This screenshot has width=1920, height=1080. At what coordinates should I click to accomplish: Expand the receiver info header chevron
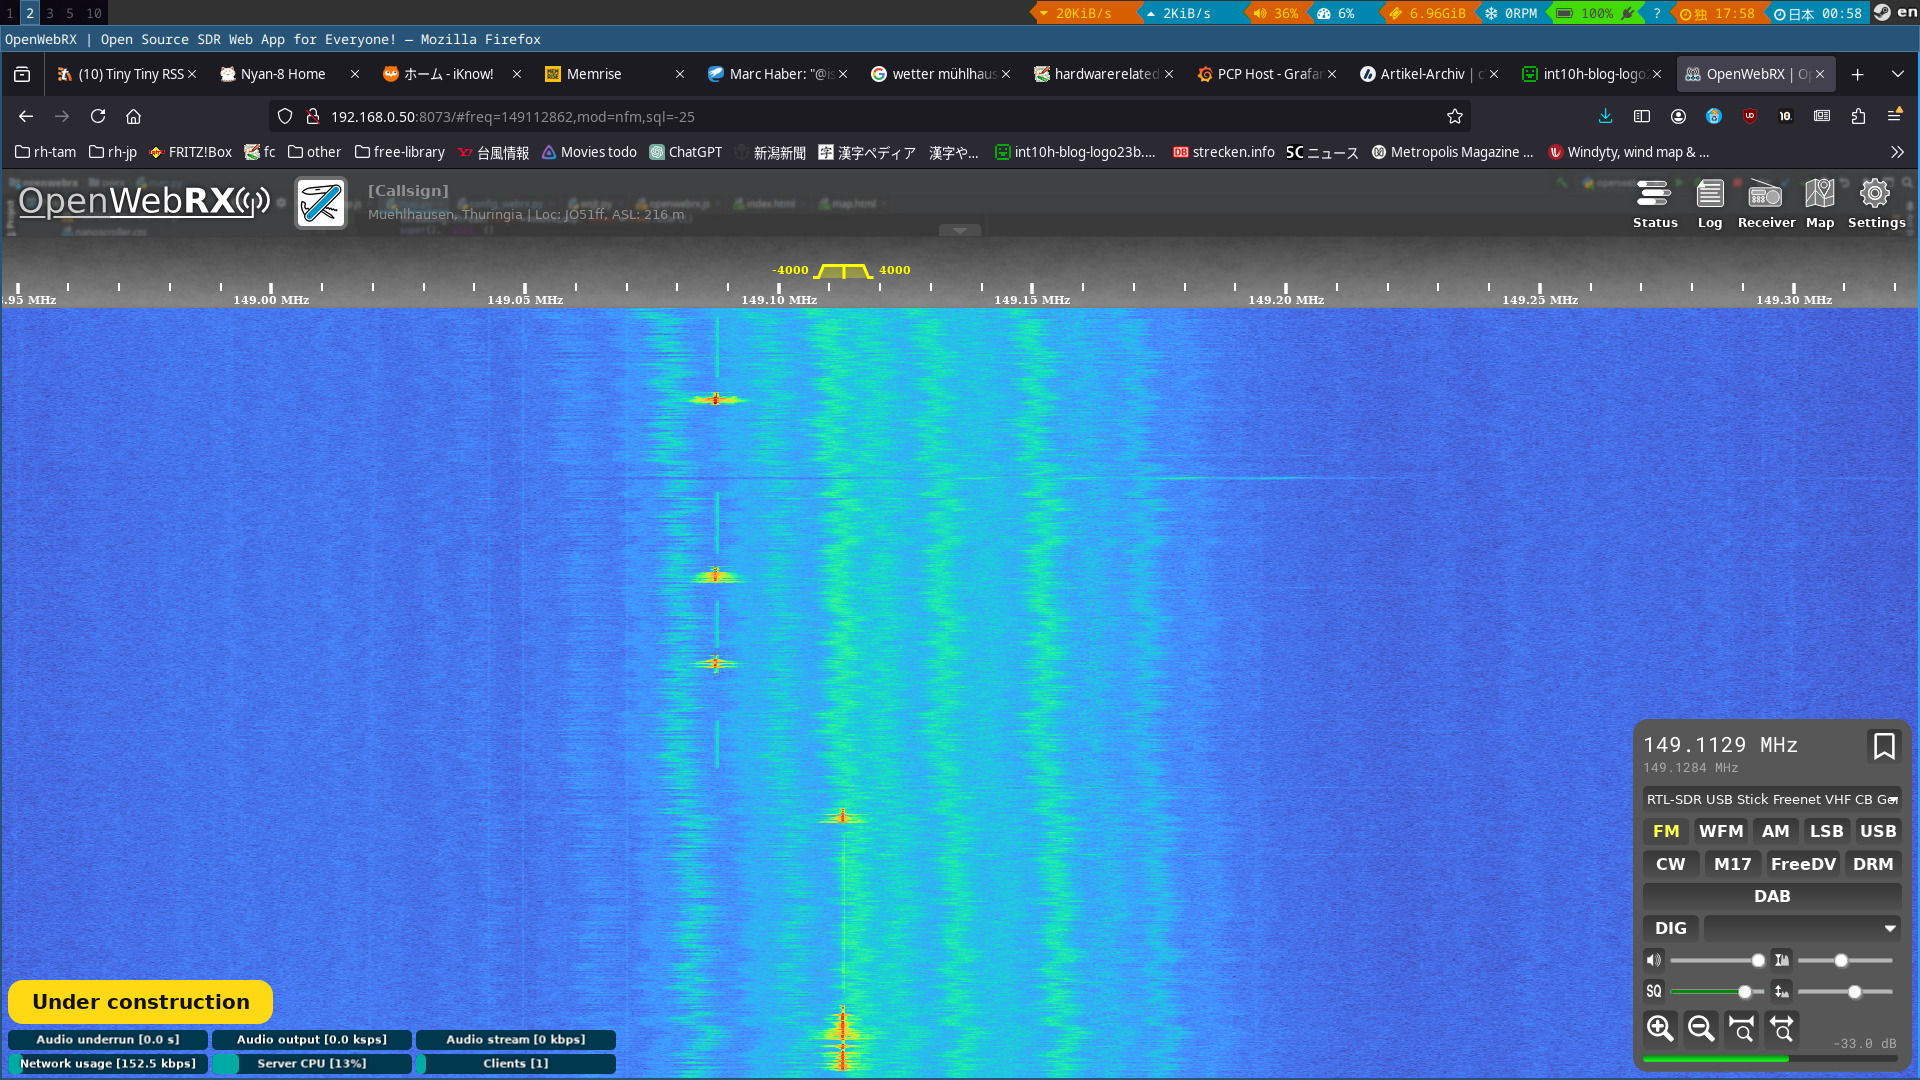960,230
